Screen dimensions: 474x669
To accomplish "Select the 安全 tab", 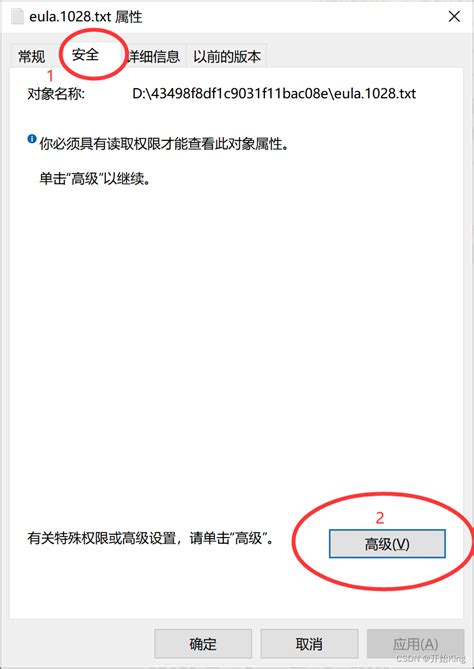I will point(85,55).
